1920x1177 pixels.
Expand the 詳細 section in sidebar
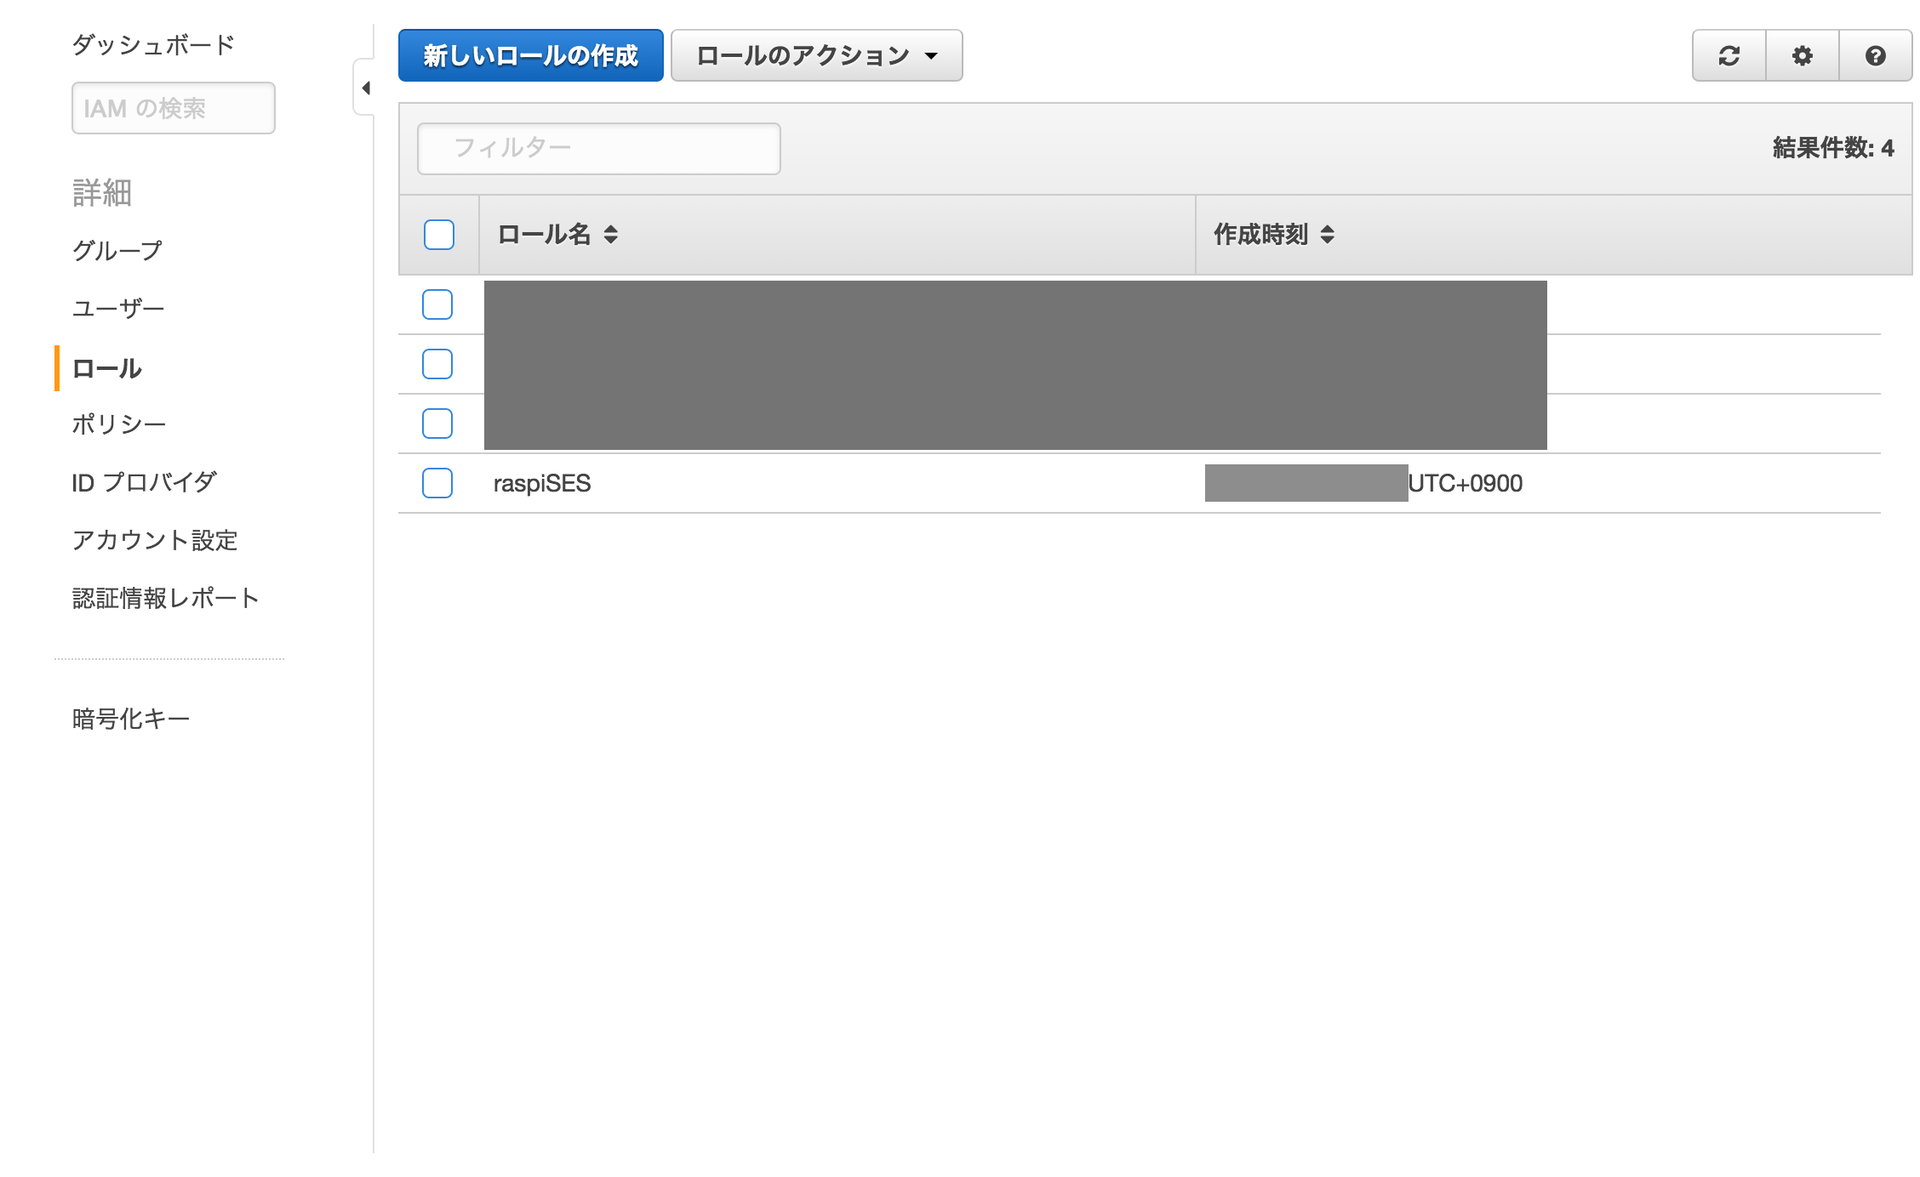100,193
